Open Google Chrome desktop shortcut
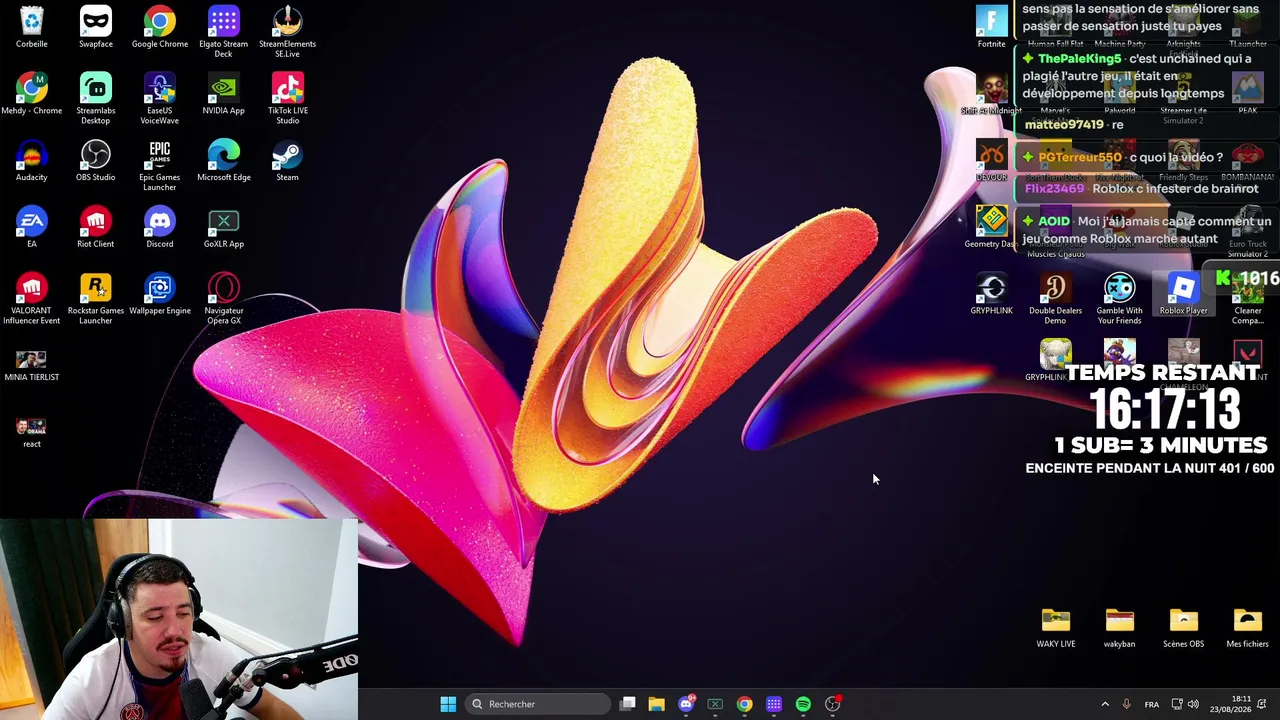1280x720 pixels. tap(160, 27)
